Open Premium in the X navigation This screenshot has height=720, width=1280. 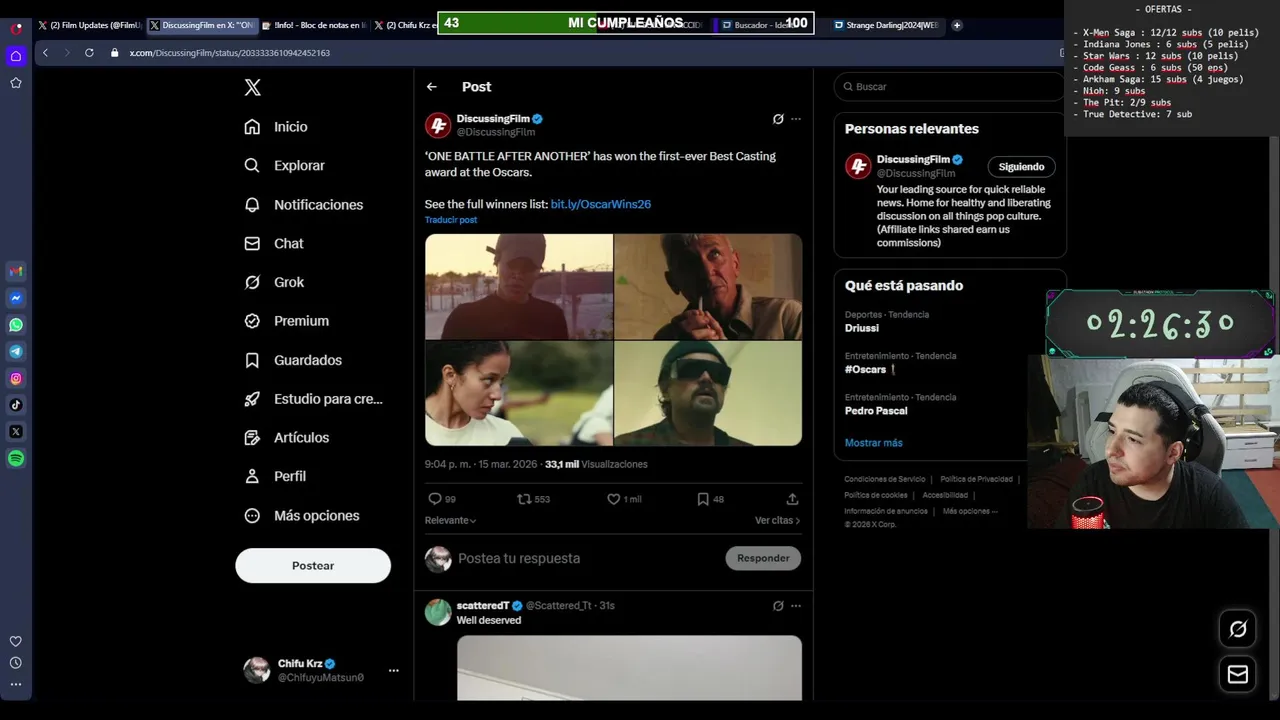point(287,321)
